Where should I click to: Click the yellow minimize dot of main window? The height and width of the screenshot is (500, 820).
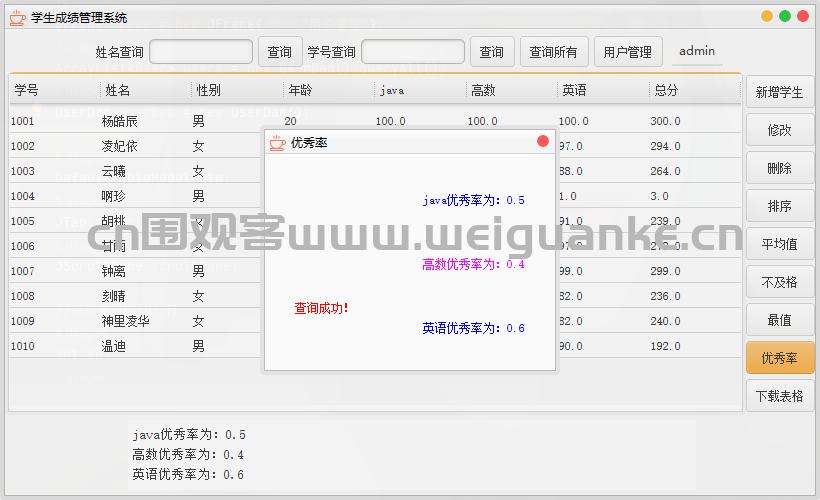coord(767,16)
